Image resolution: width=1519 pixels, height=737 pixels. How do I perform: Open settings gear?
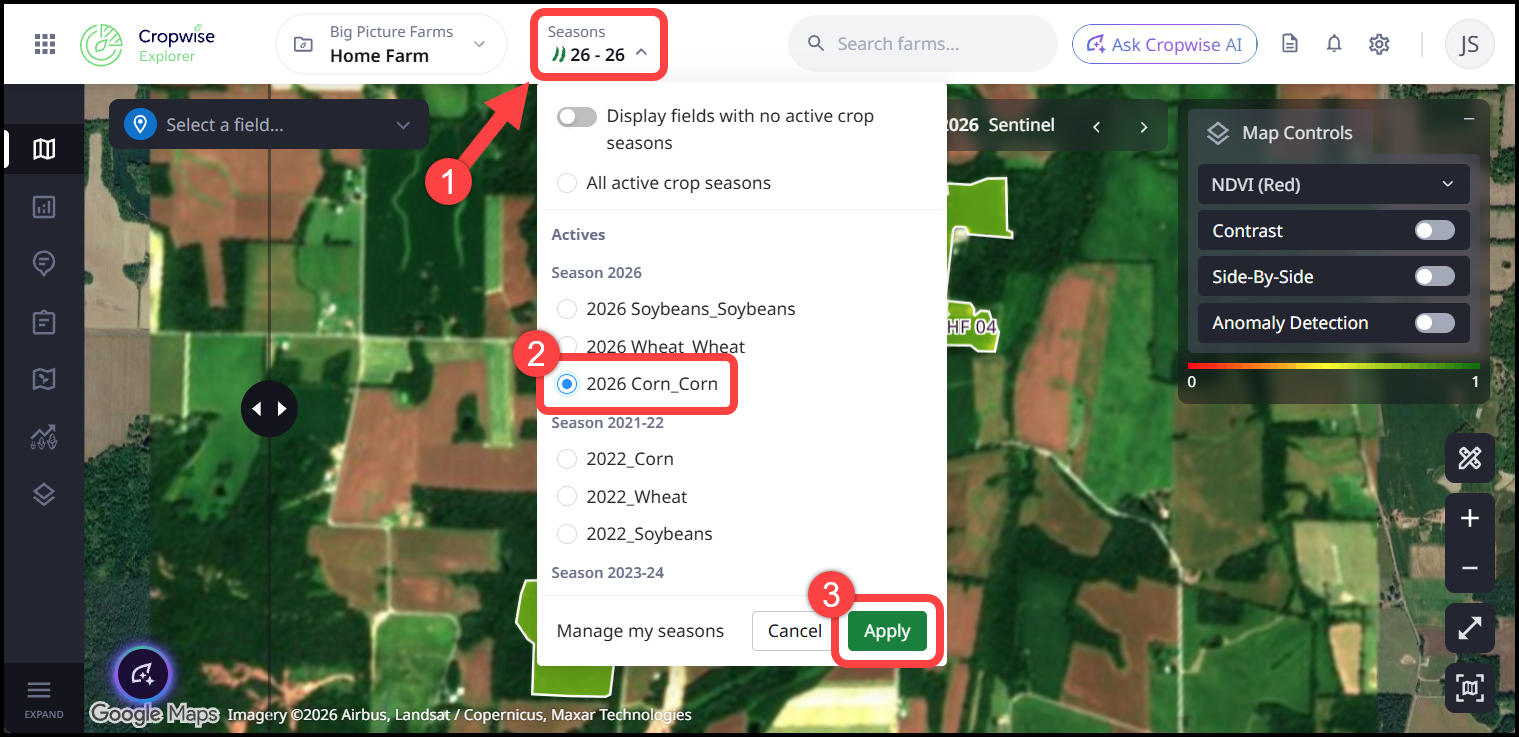(x=1380, y=44)
